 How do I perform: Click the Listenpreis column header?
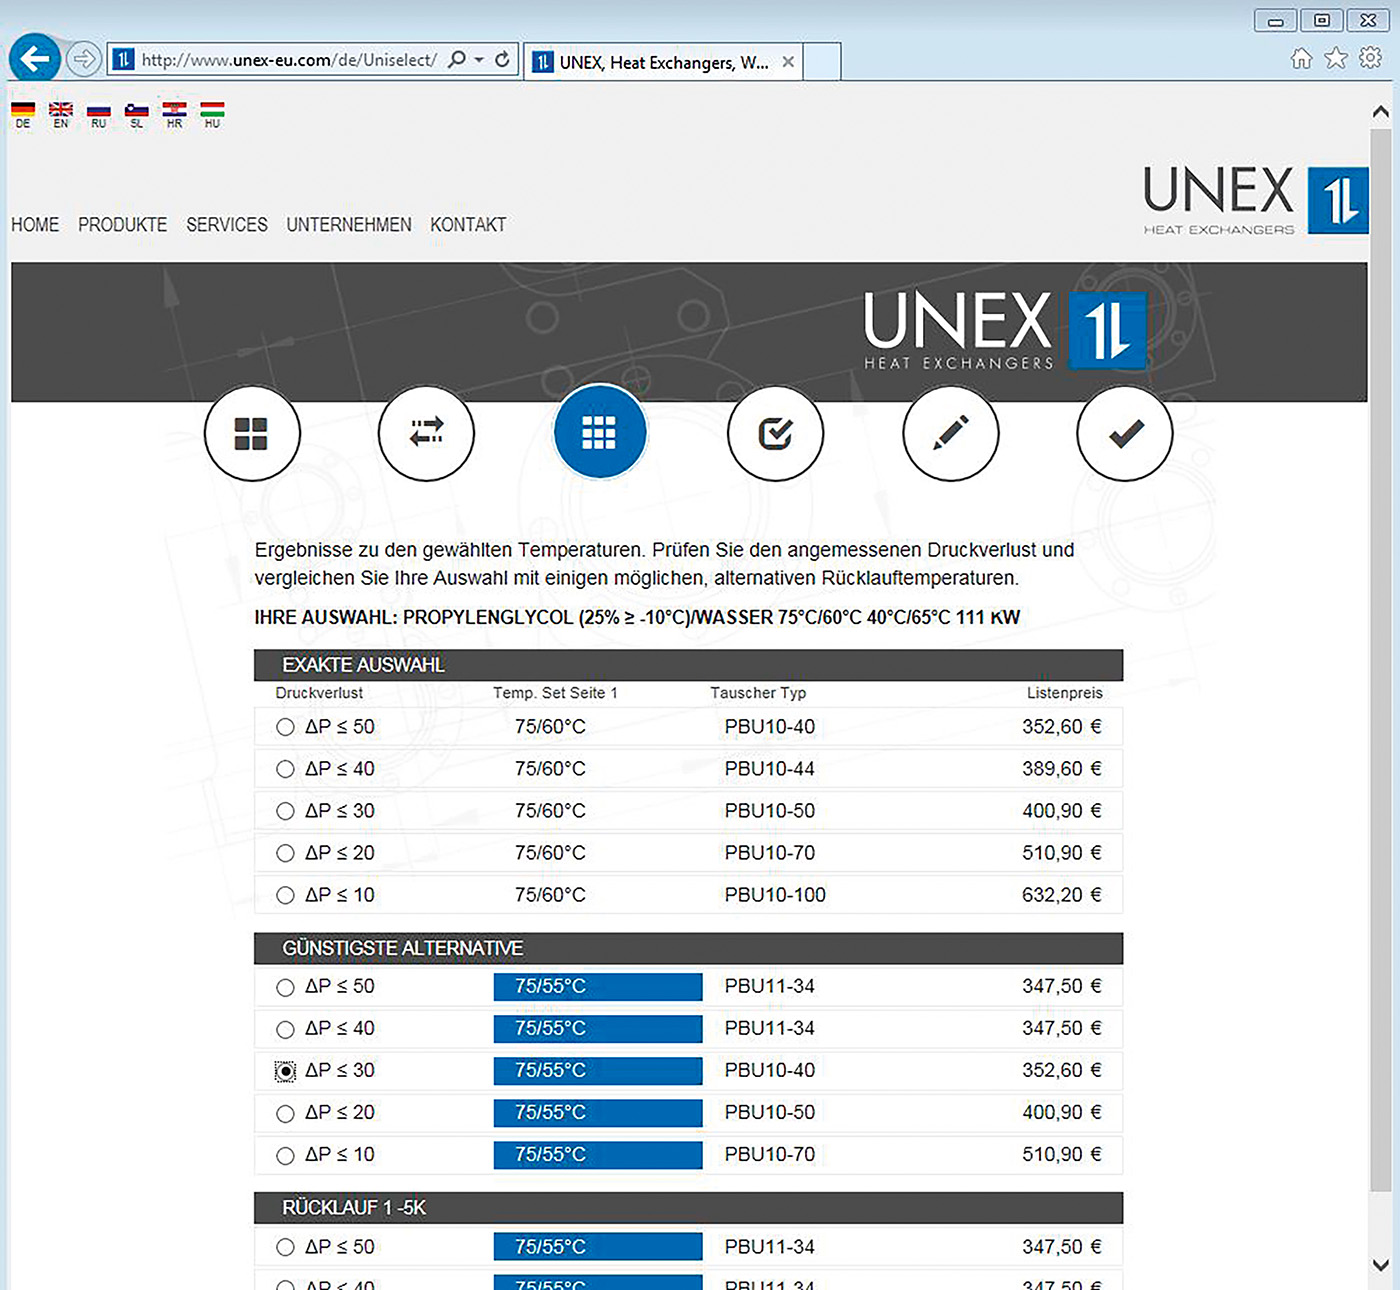coord(1064,693)
